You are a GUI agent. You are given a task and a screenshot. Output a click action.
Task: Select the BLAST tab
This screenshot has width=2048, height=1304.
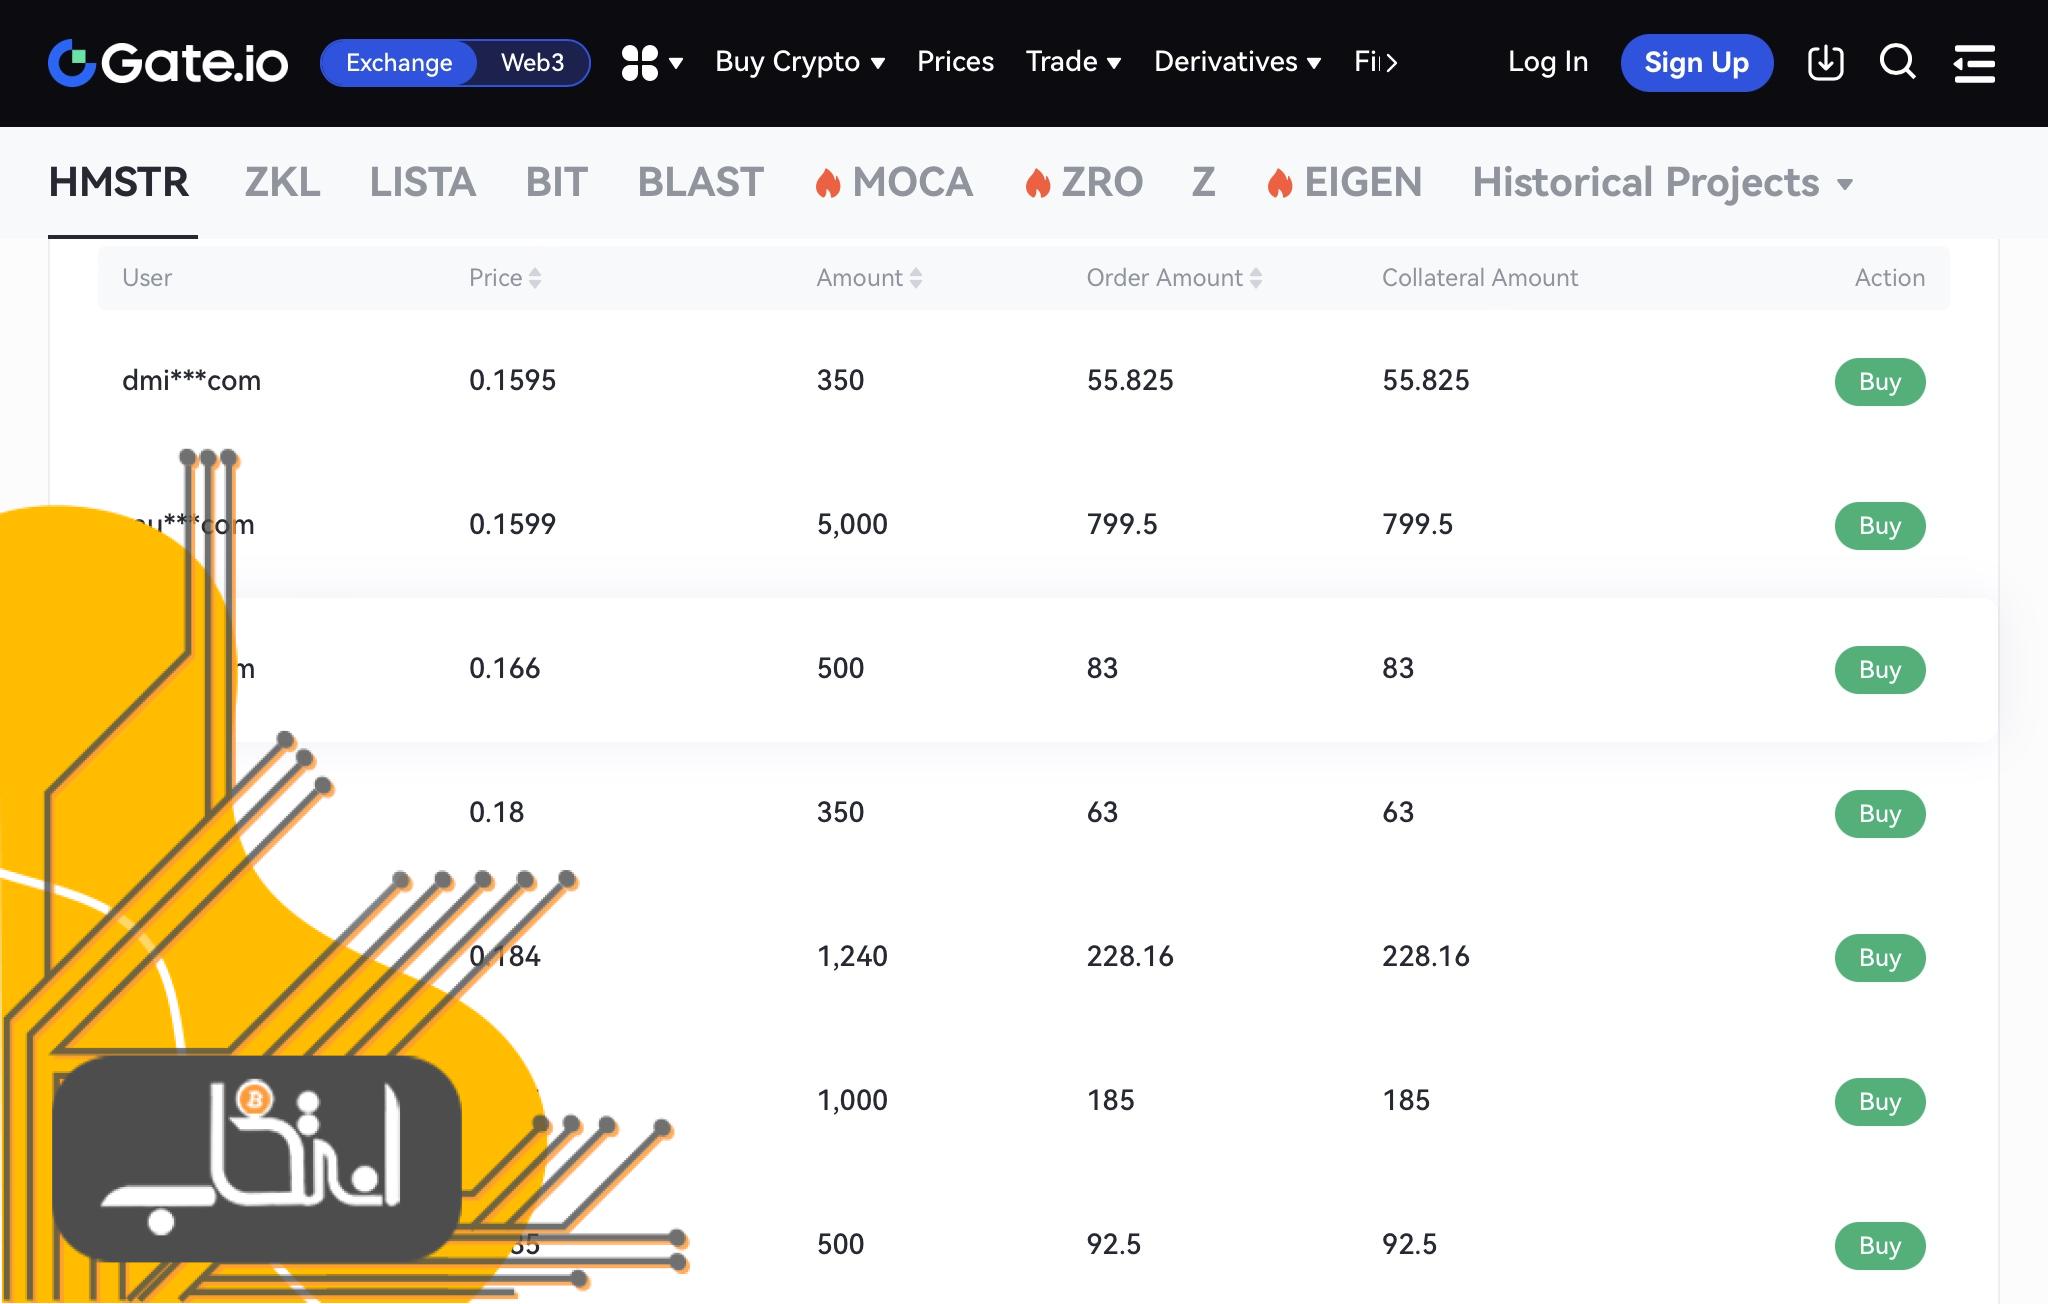point(699,181)
